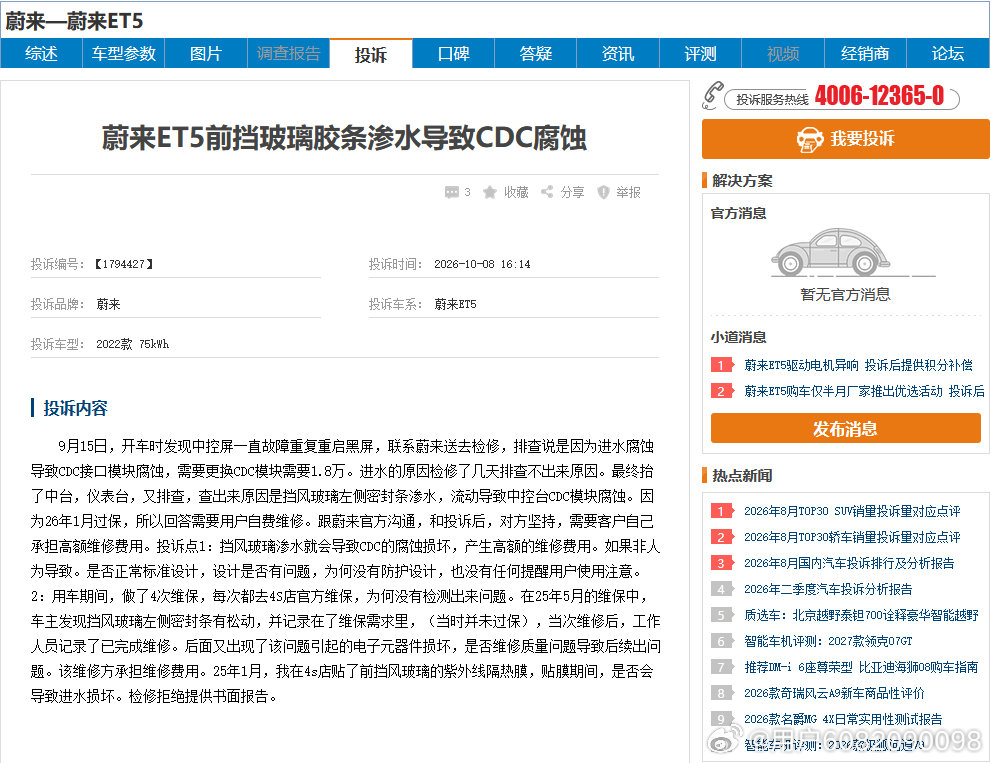Click the 投诉车系 value 蔚来ET5
The width and height of the screenshot is (991, 763).
click(x=455, y=304)
